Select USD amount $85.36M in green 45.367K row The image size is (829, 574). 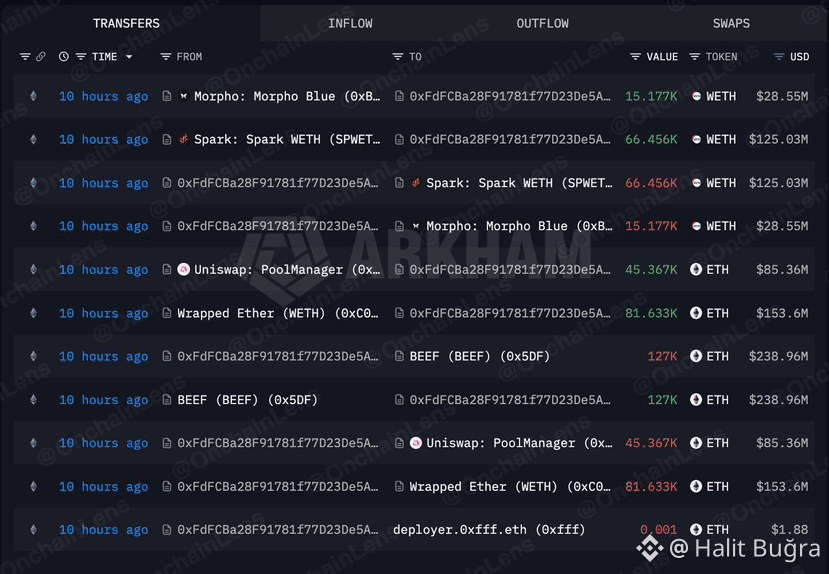pos(782,270)
